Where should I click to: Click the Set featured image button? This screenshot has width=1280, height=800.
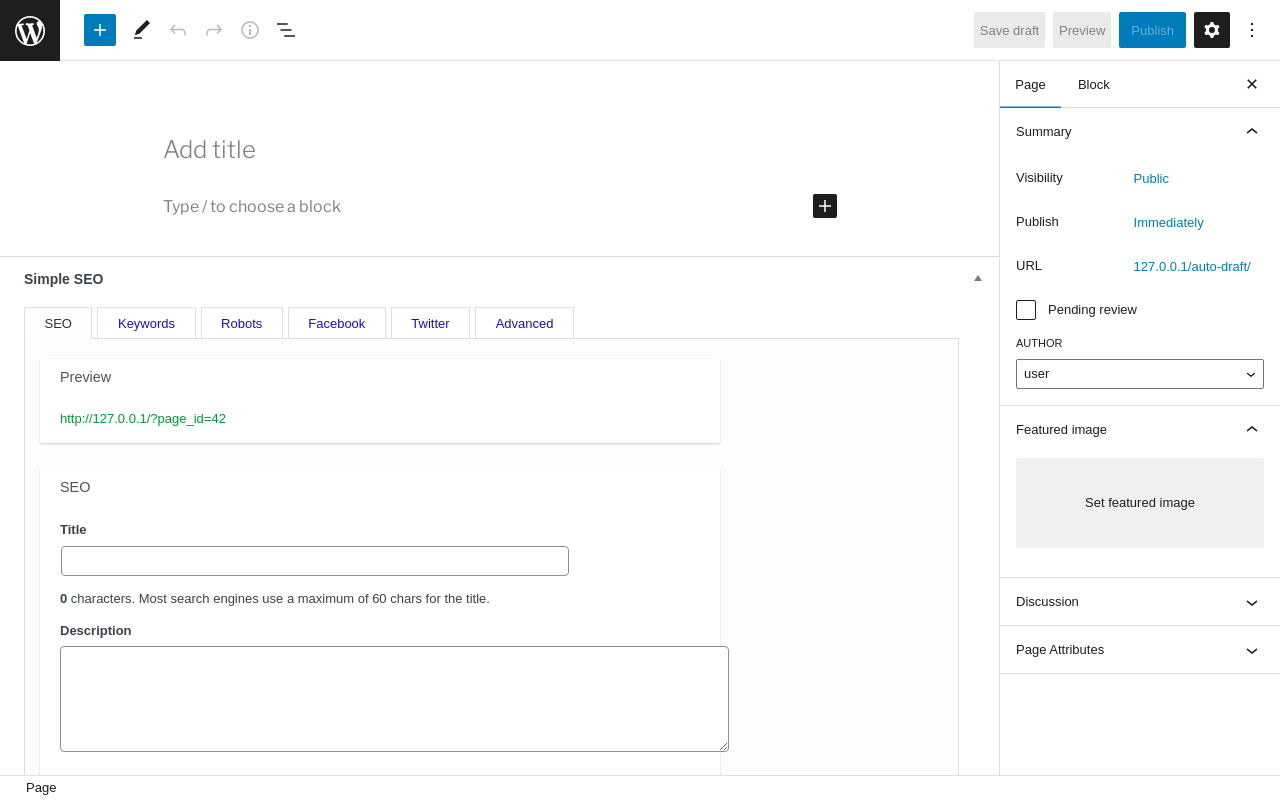[1140, 503]
